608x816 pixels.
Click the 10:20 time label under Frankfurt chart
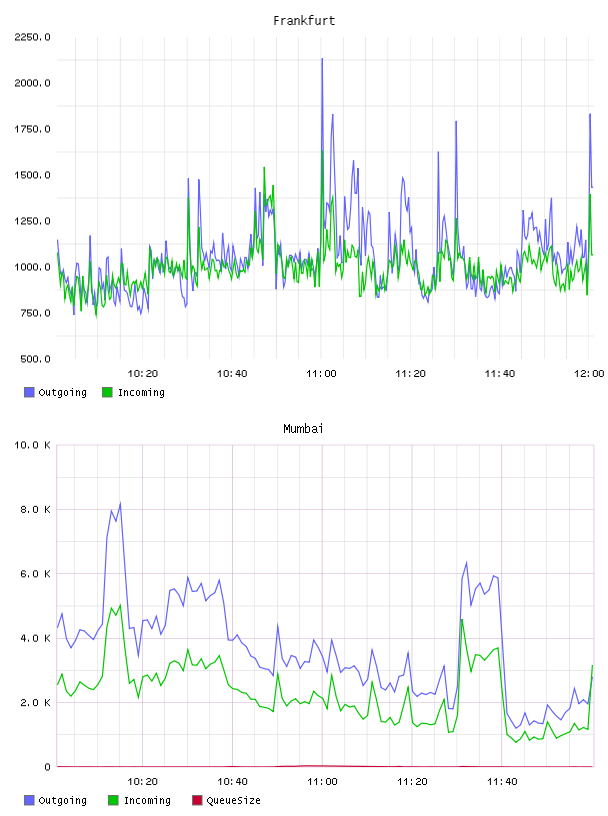(143, 374)
